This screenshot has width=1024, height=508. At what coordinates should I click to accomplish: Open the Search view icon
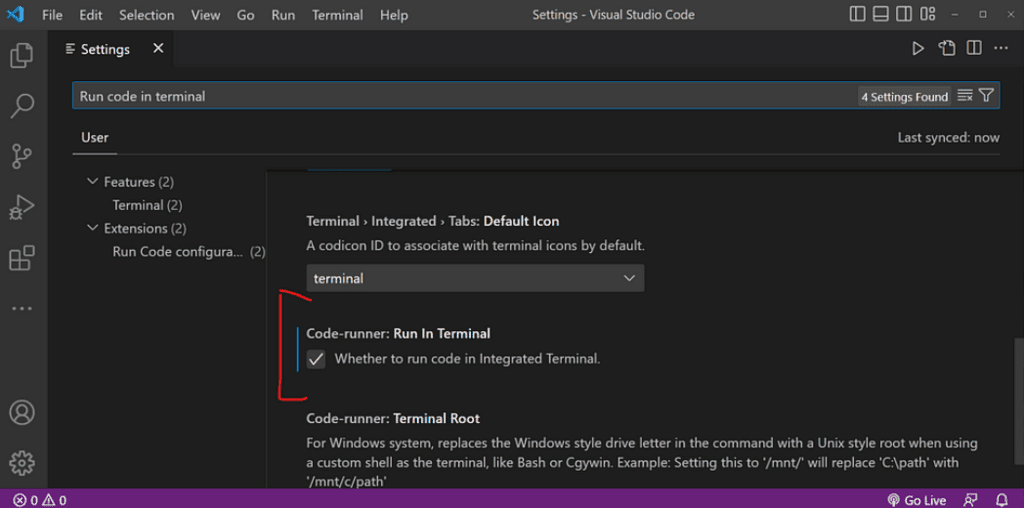tap(22, 106)
